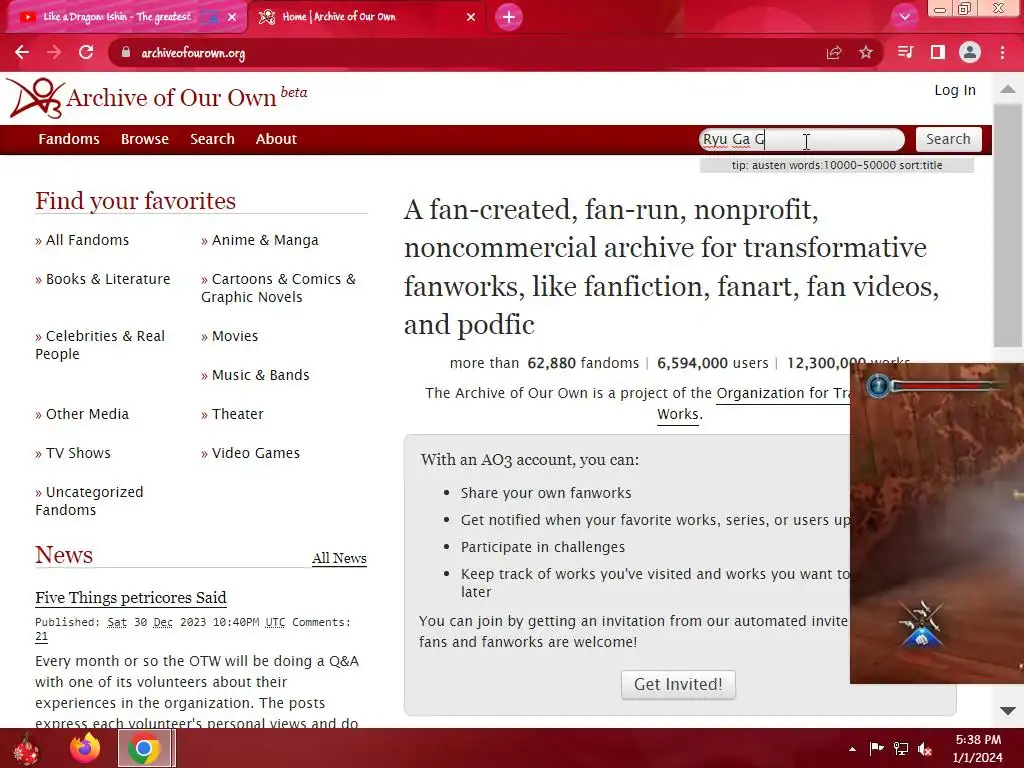Click the muted volume tray icon

pyautogui.click(x=925, y=749)
